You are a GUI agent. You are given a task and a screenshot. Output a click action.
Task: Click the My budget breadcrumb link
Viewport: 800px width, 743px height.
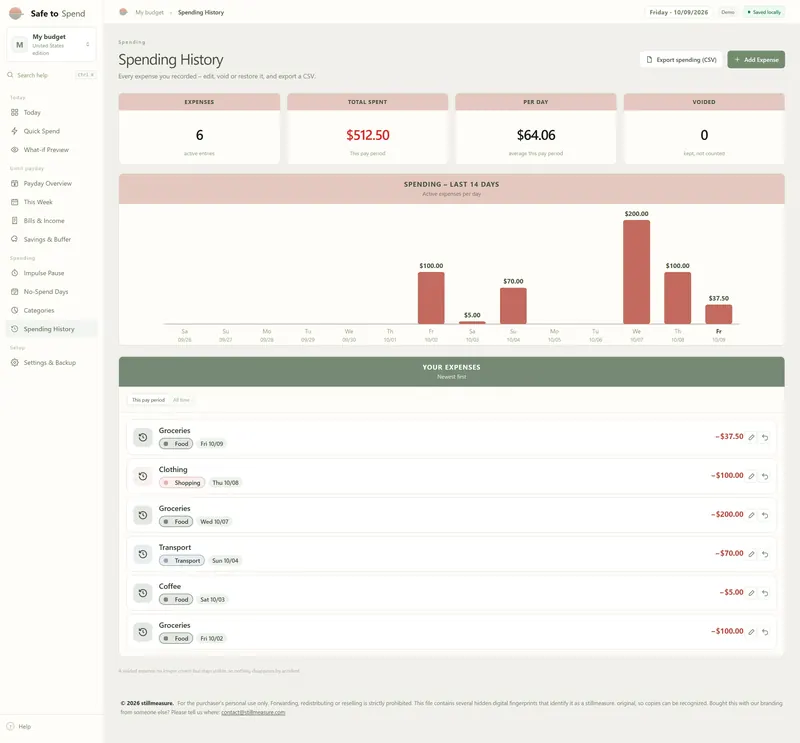[149, 12]
